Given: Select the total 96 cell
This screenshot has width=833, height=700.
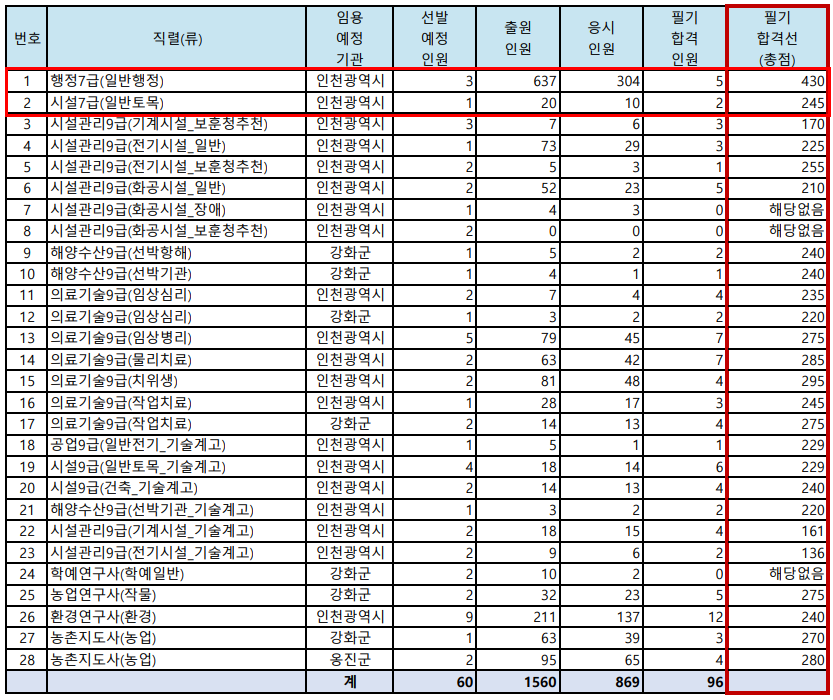Looking at the screenshot, I should click(x=684, y=681).
